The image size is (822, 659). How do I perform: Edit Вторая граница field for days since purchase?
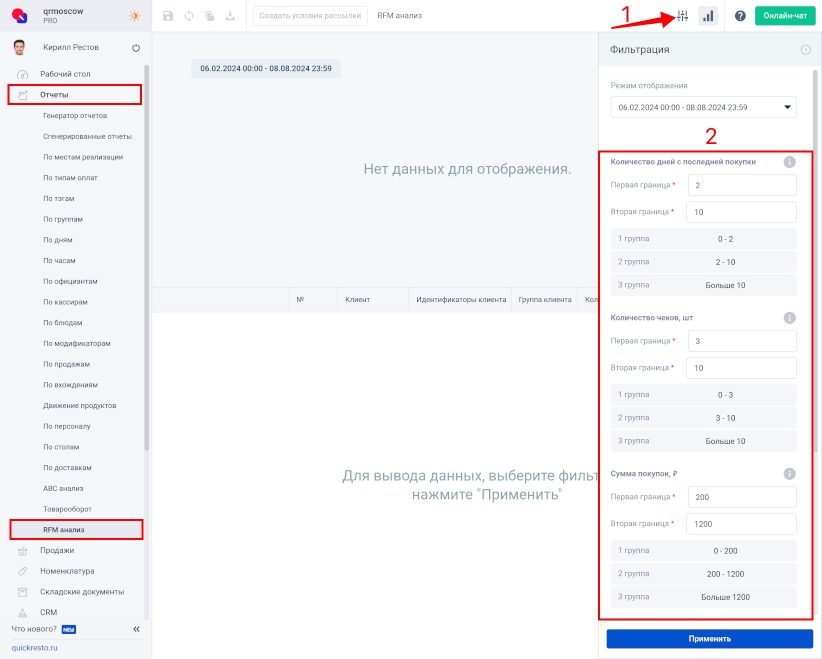(x=741, y=212)
